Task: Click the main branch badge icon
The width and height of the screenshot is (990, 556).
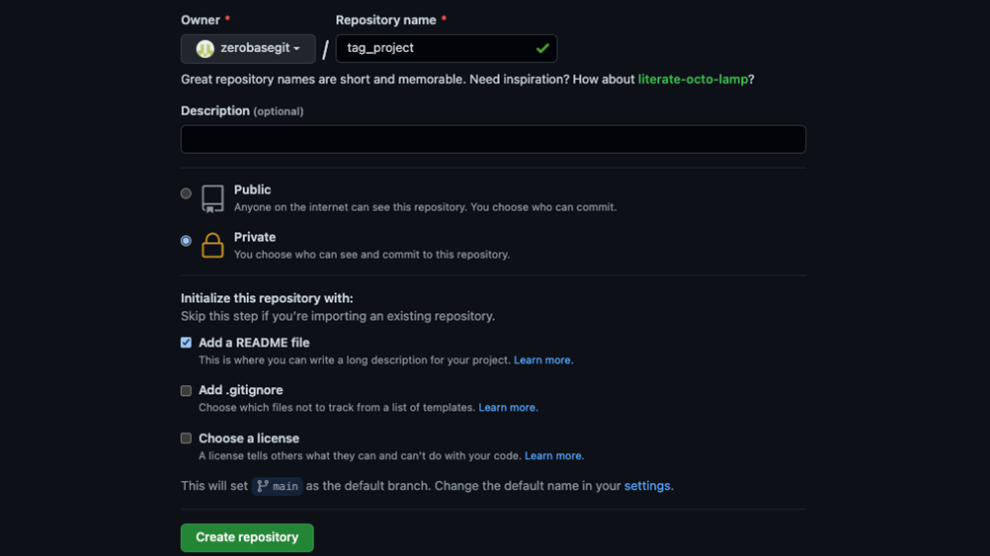Action: tap(263, 486)
